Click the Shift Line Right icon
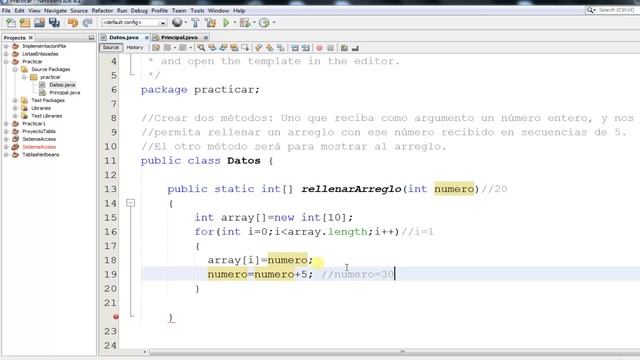The width and height of the screenshot is (640, 360). tap(306, 48)
